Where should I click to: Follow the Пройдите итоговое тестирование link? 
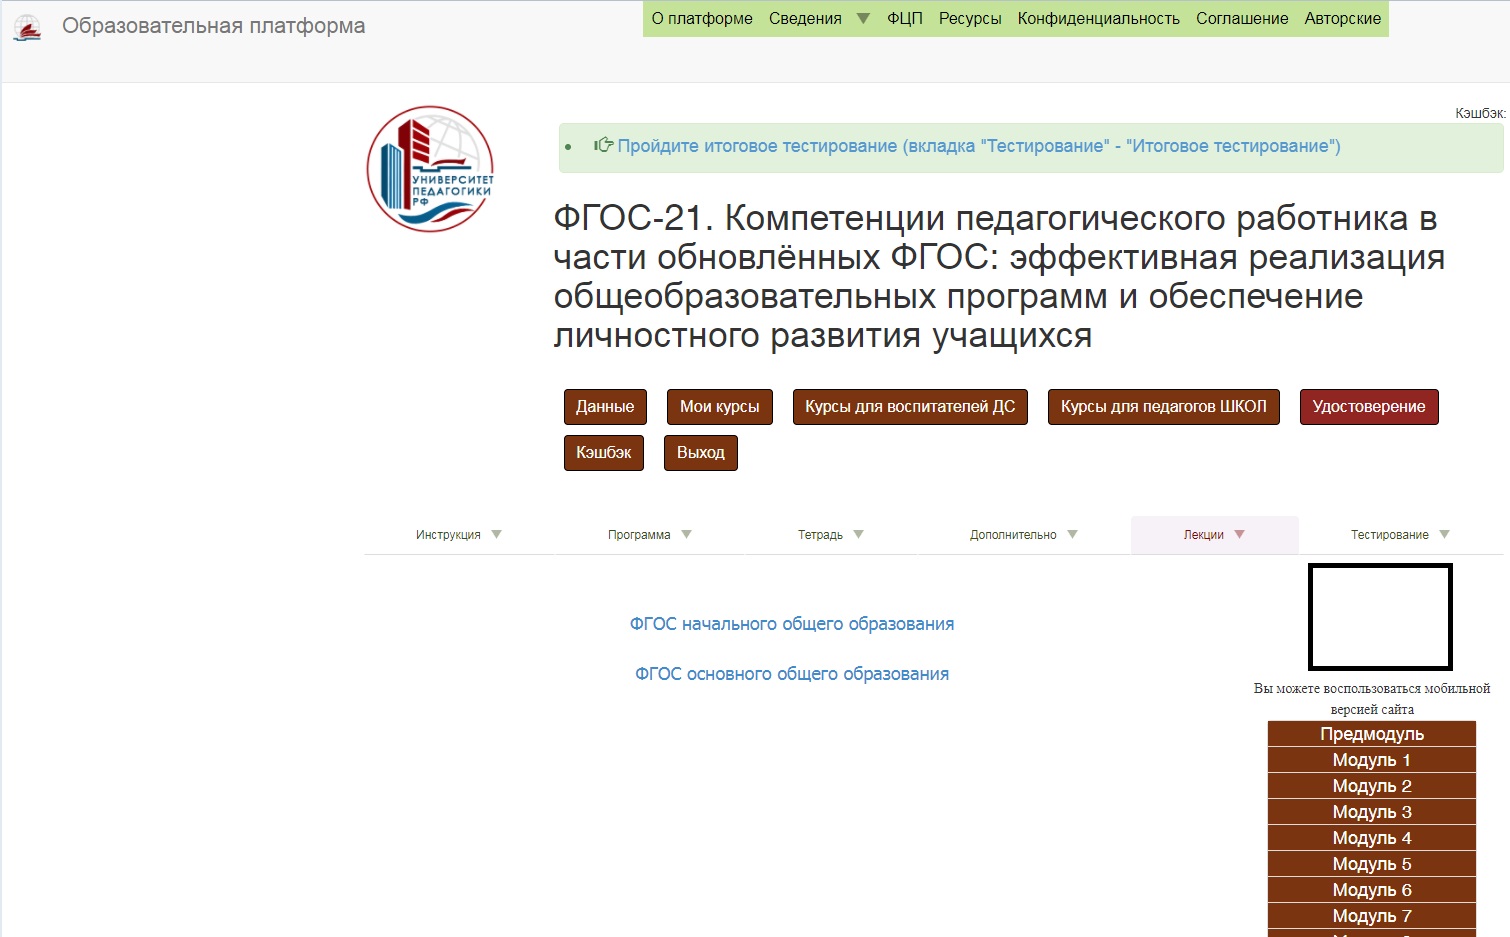(978, 146)
